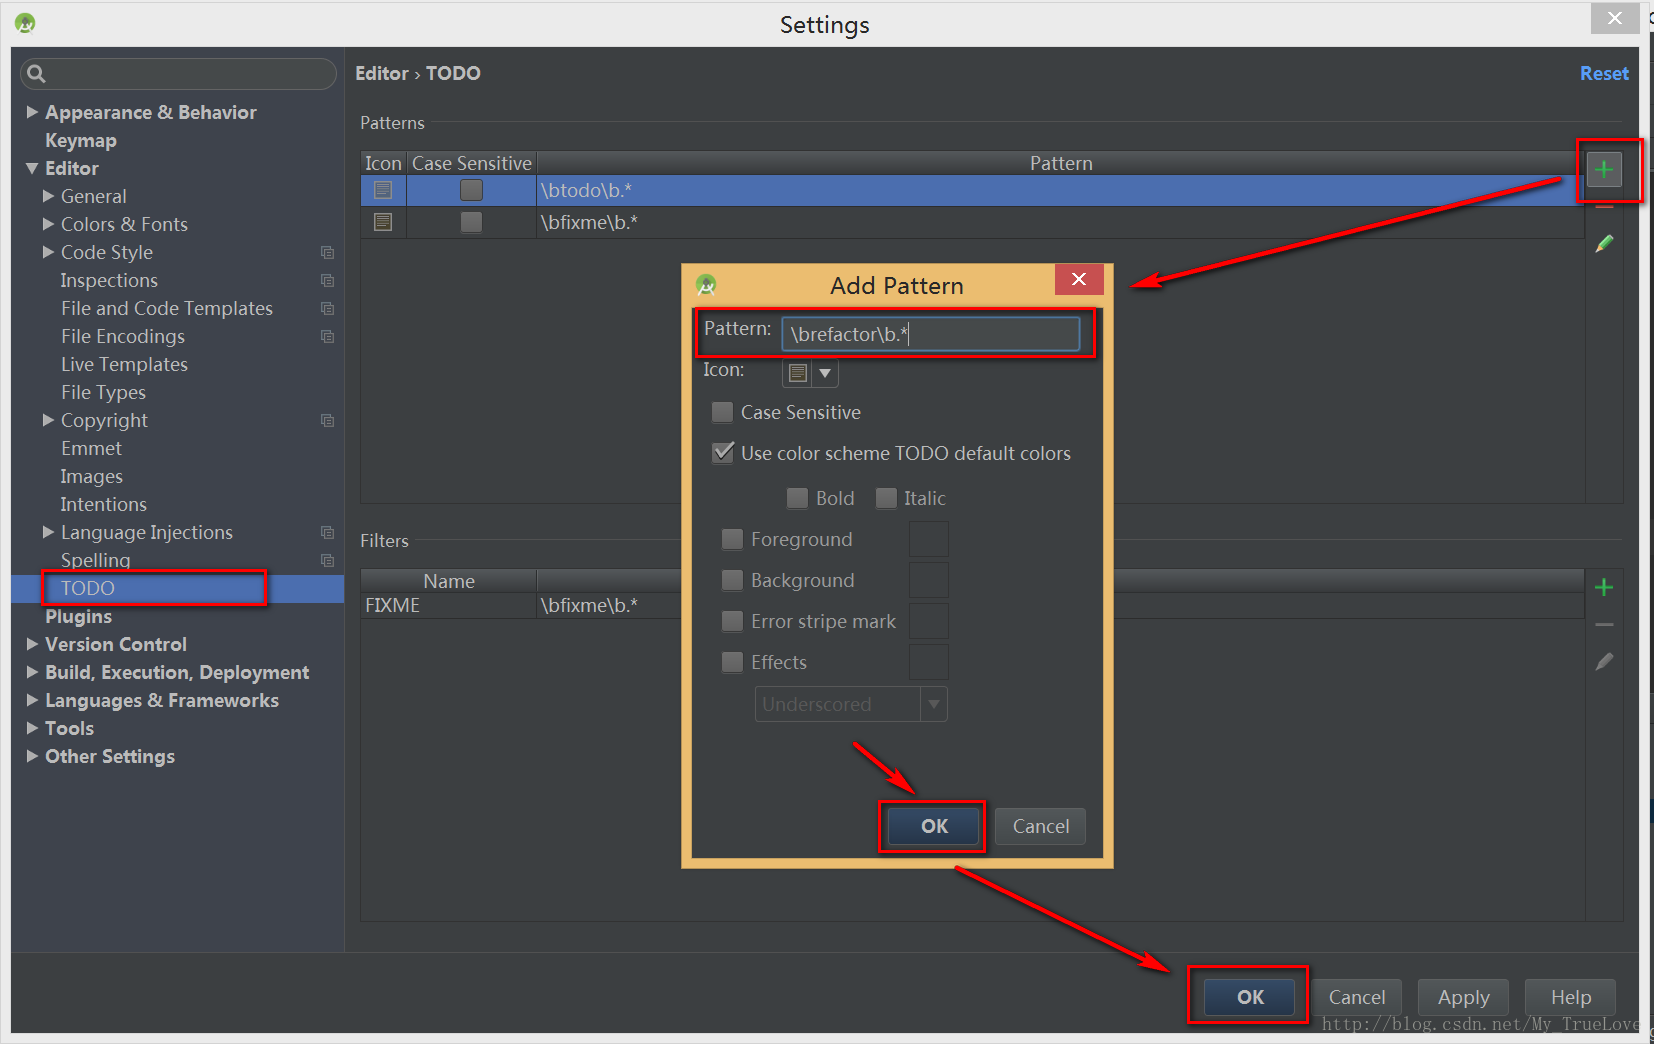Screen dimensions: 1654x1044
Task: Uncheck Use color scheme TODO default colors
Action: coord(722,453)
